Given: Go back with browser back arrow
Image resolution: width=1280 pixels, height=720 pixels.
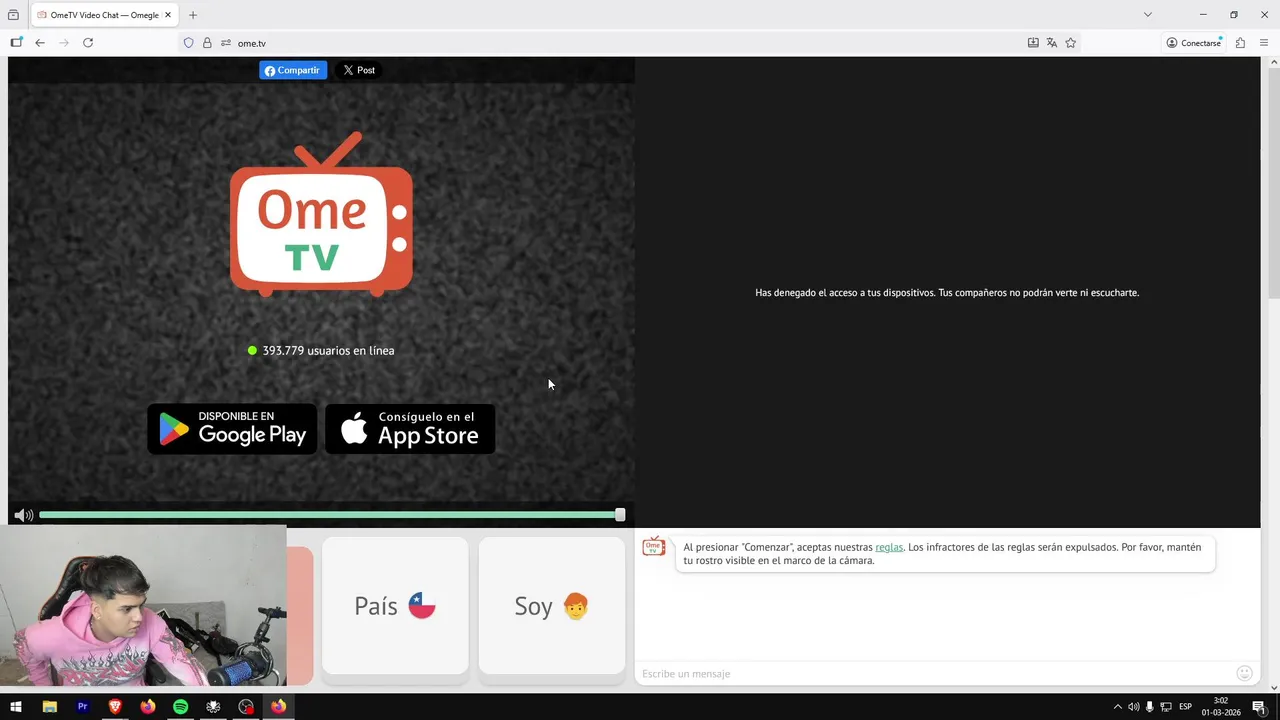Looking at the screenshot, I should (40, 43).
